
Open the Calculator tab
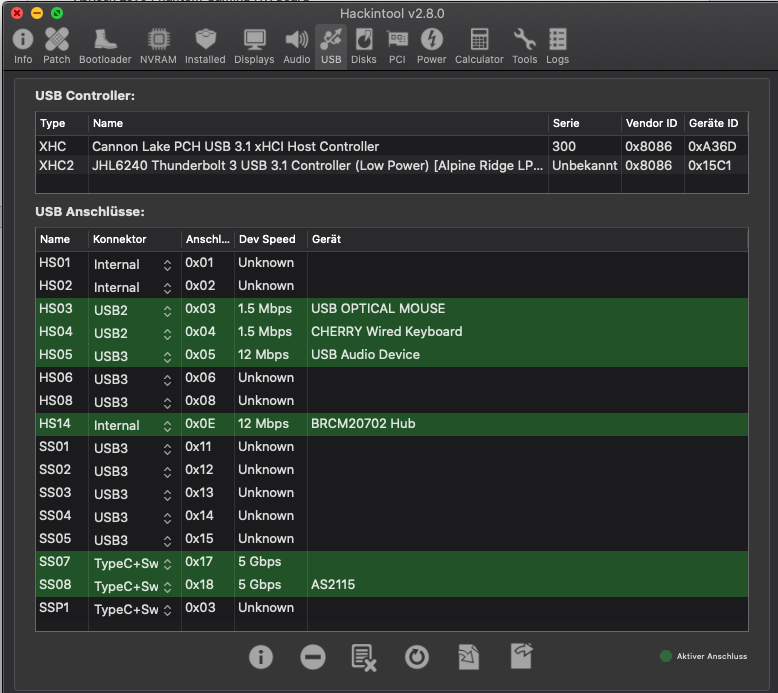click(479, 46)
